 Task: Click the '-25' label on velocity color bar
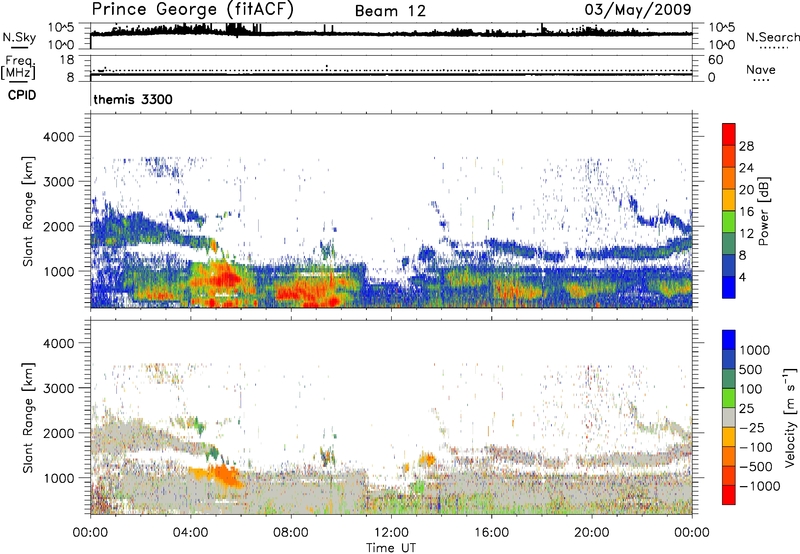(x=751, y=428)
